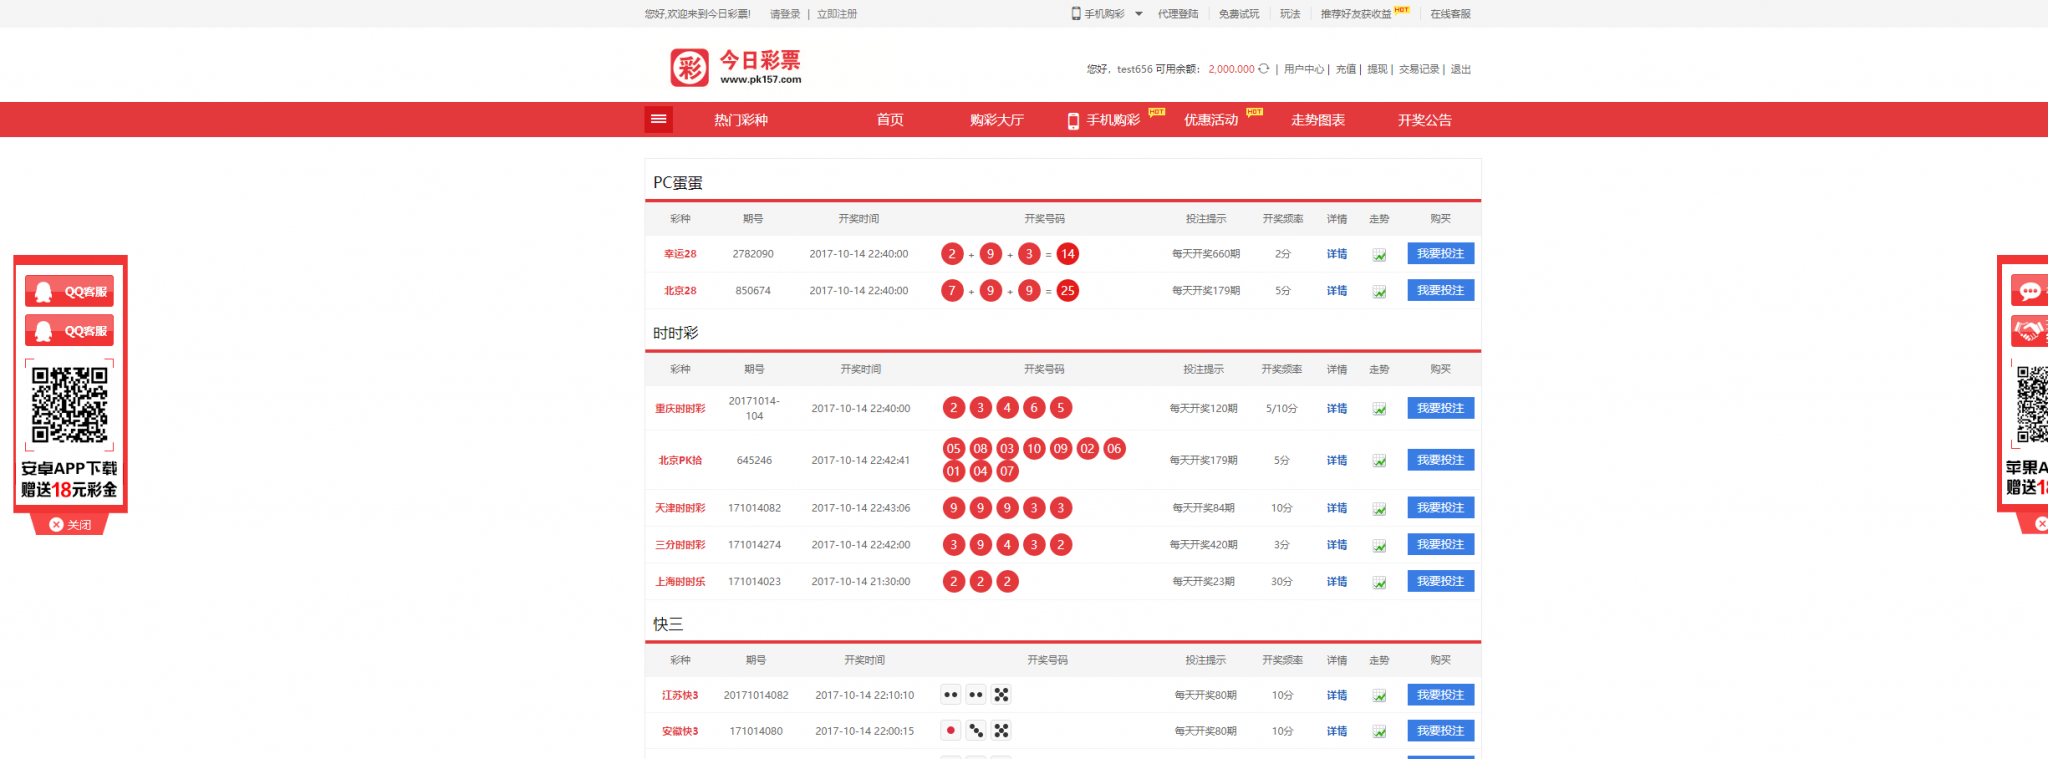The height and width of the screenshot is (759, 2048).
Task: Open 在线客服 in the top bar
Action: 1450,14
